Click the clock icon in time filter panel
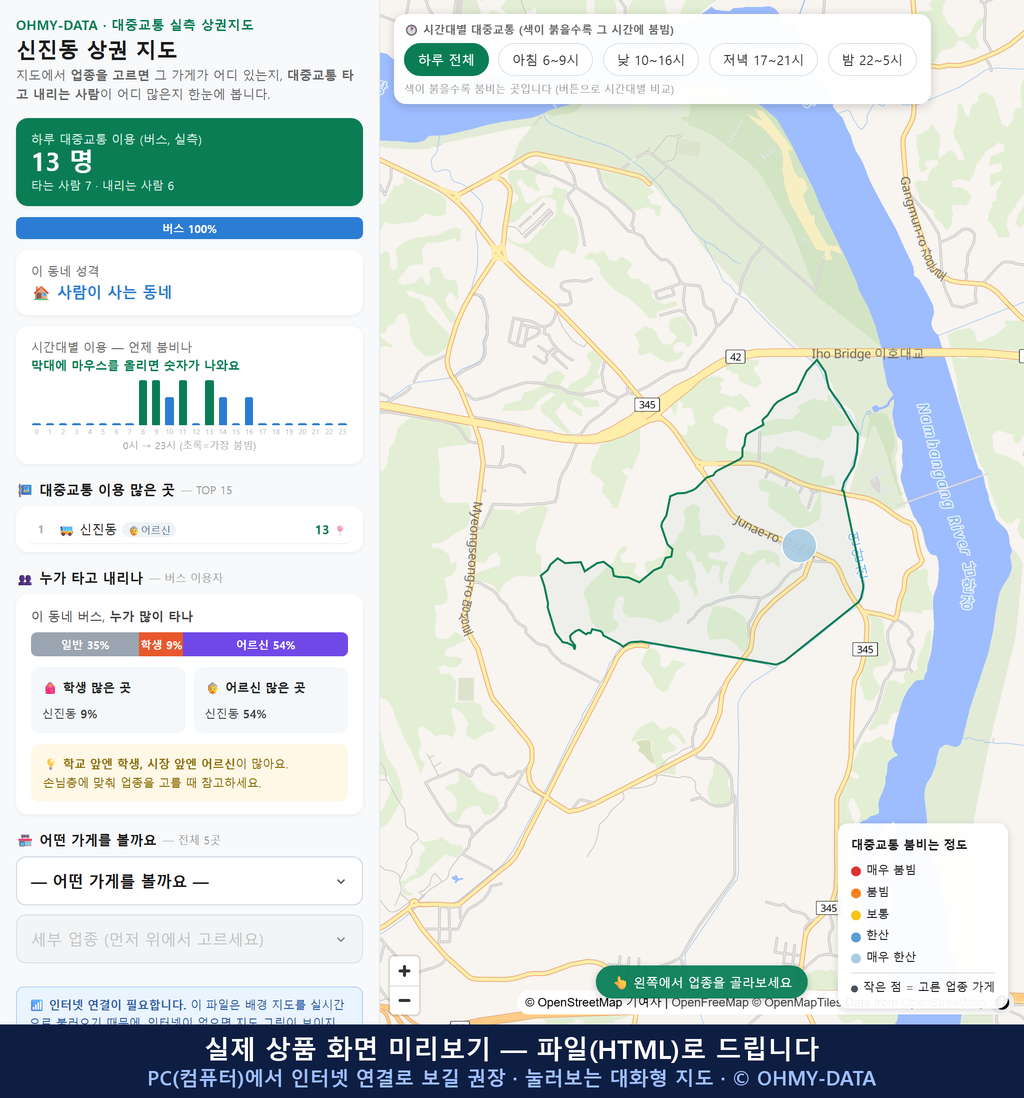 pos(412,30)
